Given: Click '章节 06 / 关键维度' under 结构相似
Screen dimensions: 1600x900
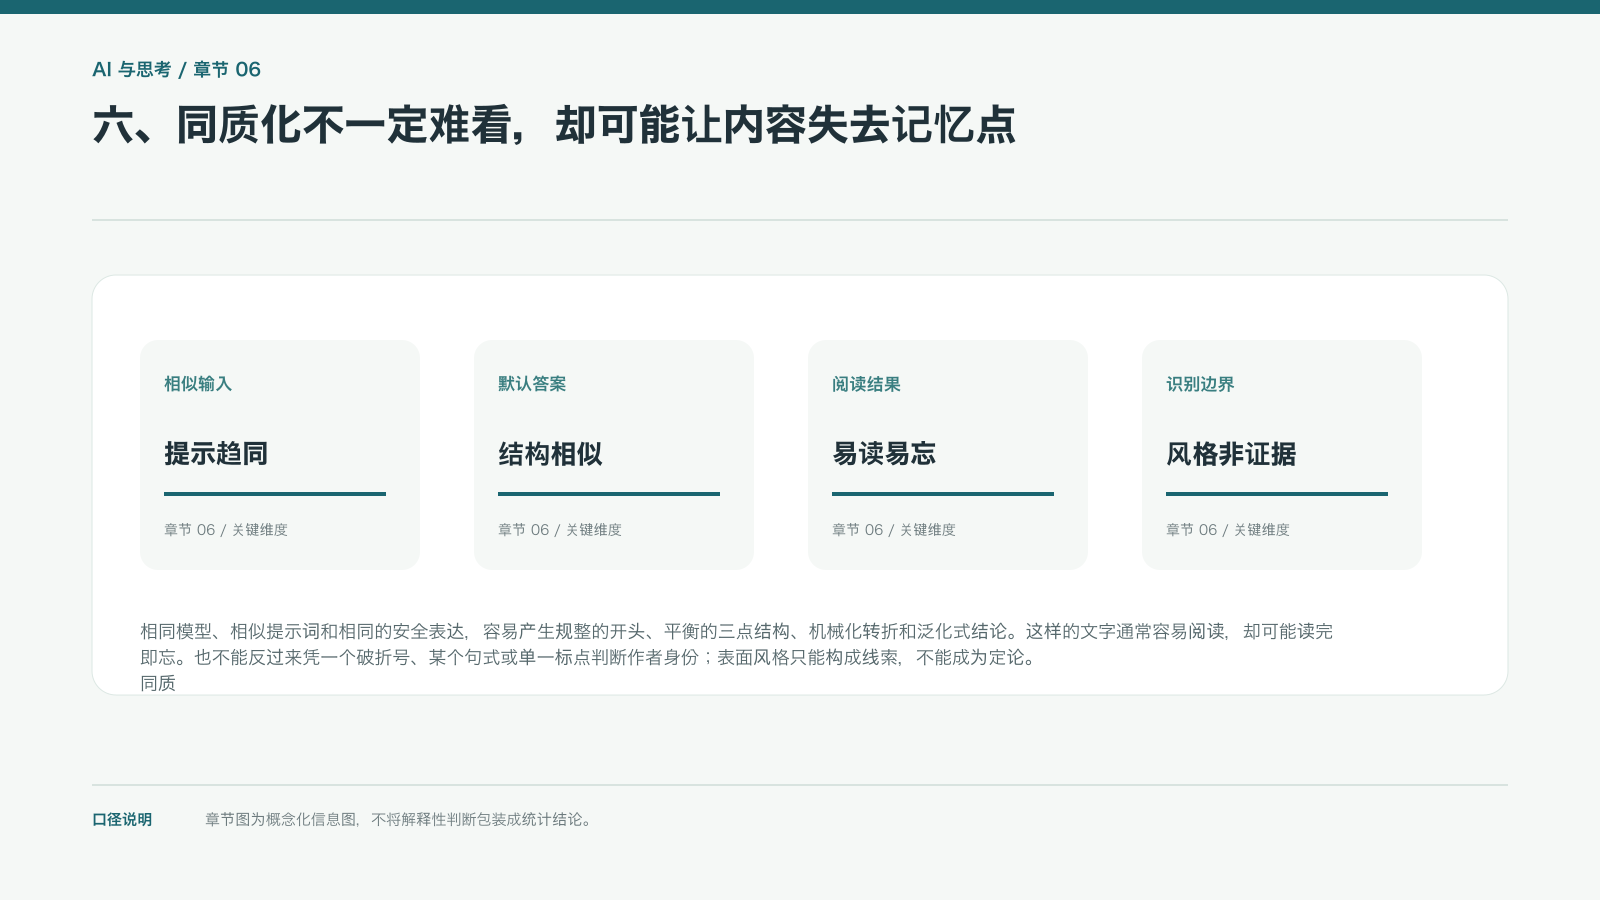Looking at the screenshot, I should (560, 530).
